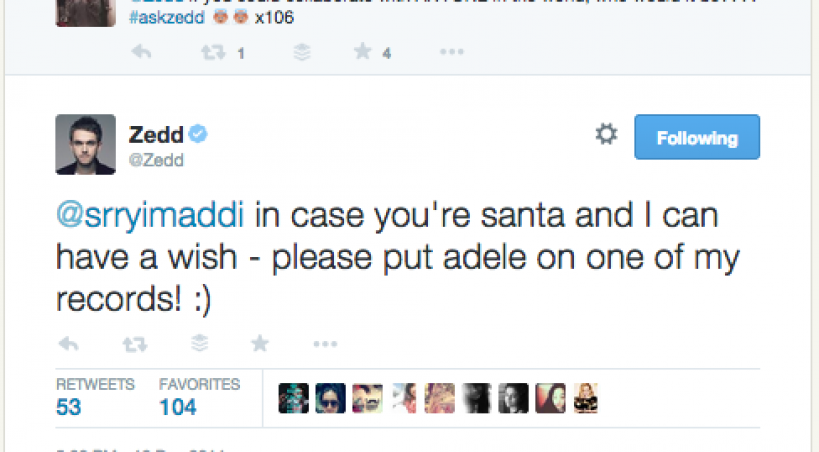Viewport: 819px width, 452px height.
Task: Click the stack icon on the top tweet
Action: pyautogui.click(x=301, y=53)
